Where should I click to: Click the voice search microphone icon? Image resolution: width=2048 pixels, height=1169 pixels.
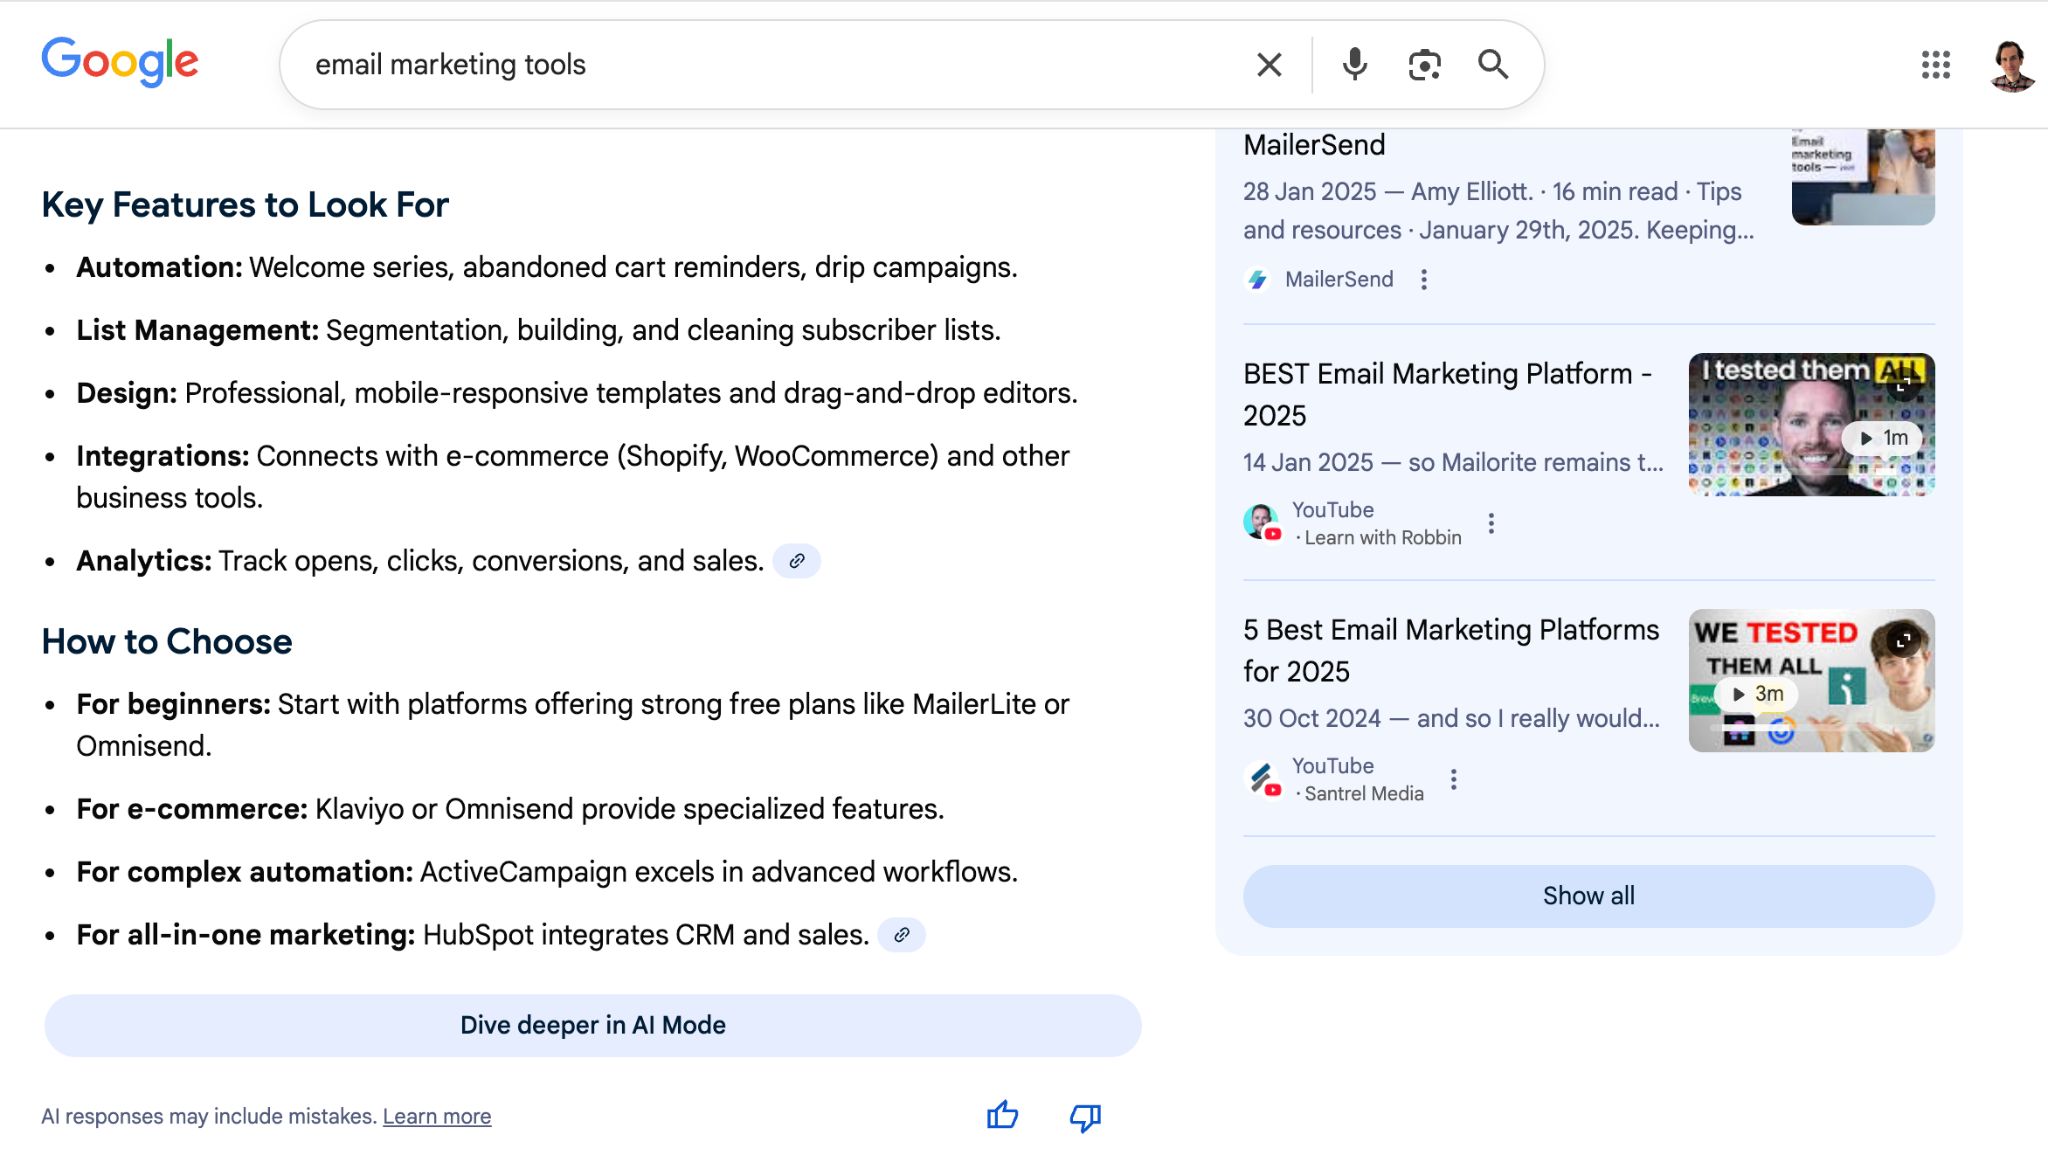click(1354, 64)
